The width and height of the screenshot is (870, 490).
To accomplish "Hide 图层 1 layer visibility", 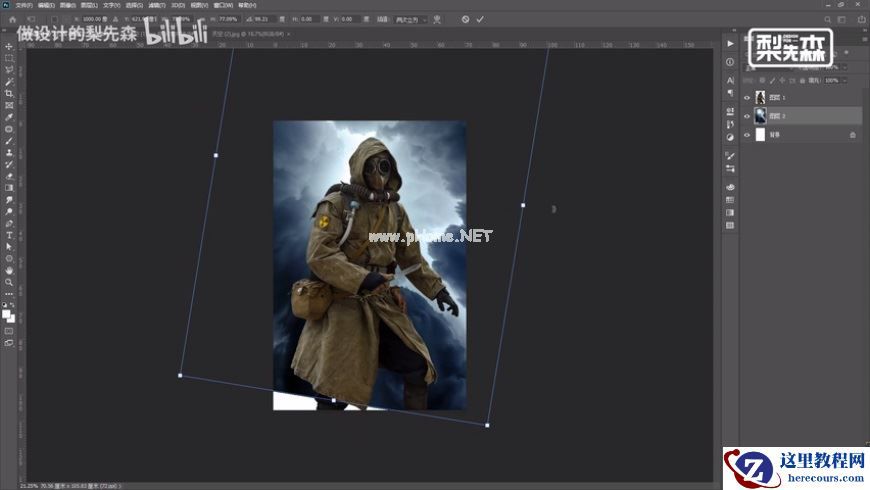I will (747, 98).
